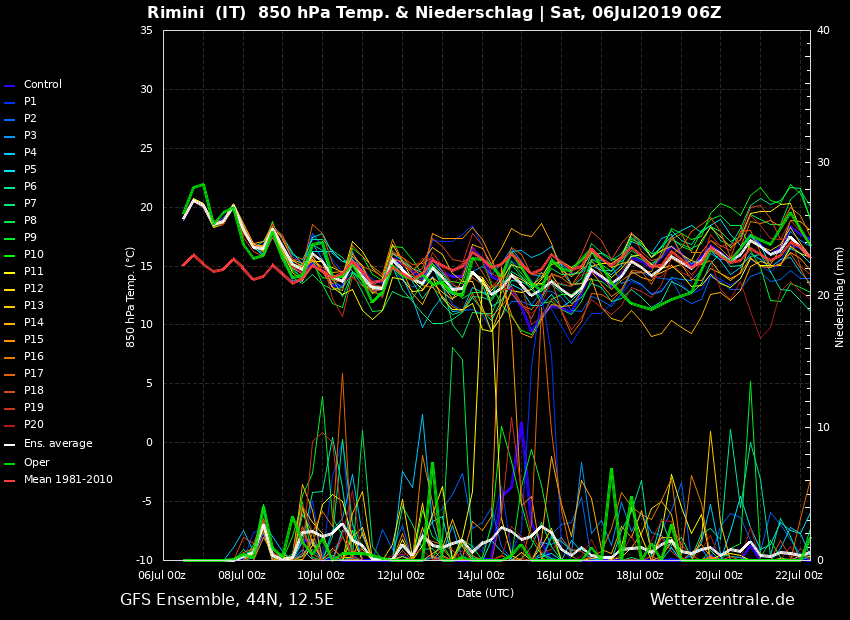Click the P19 legend label
The height and width of the screenshot is (620, 850).
[x=34, y=407]
